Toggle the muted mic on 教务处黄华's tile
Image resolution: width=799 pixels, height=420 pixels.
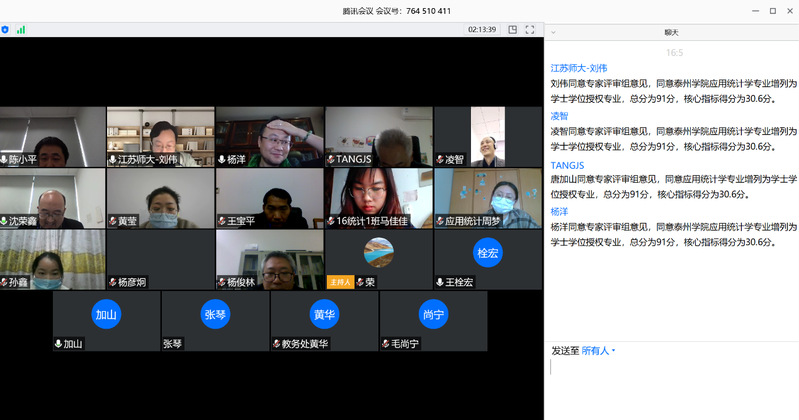click(276, 344)
